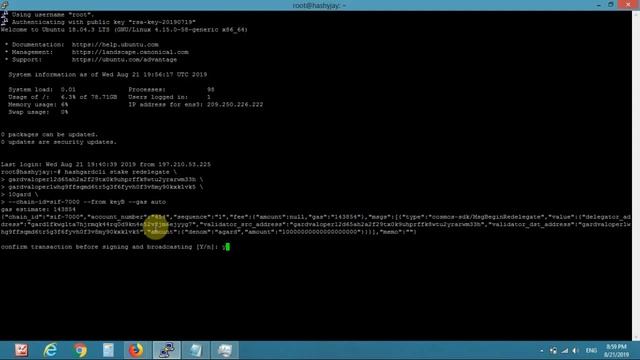Click the '10gard \' argument line
640x360 pixels.
tap(20, 194)
